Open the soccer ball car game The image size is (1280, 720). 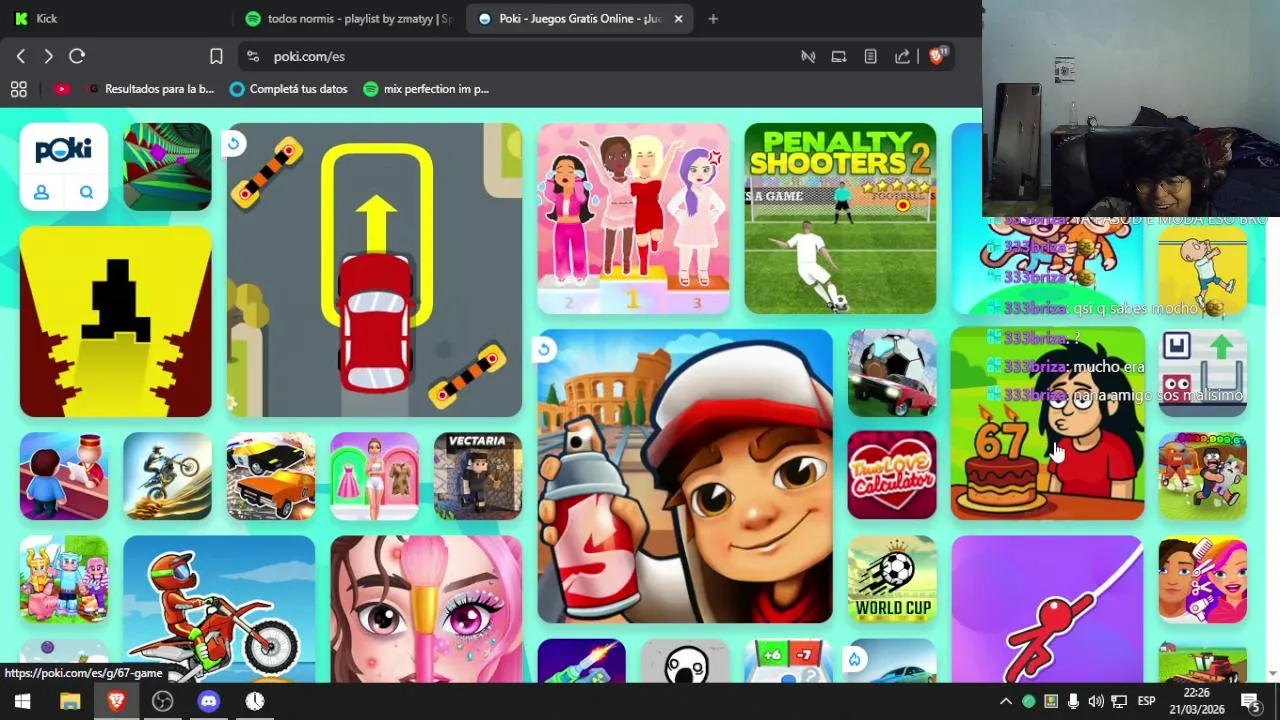coord(892,372)
